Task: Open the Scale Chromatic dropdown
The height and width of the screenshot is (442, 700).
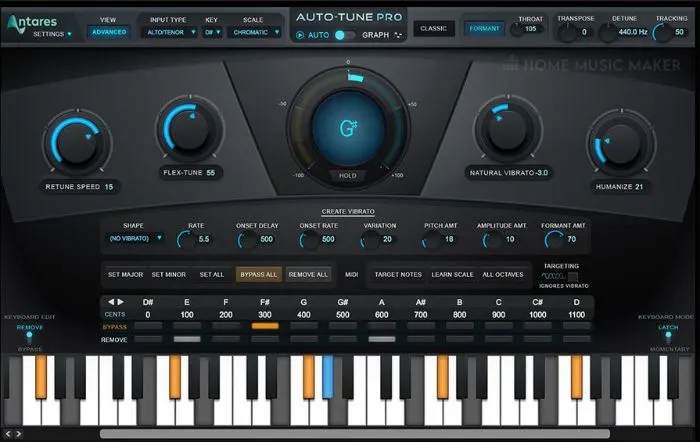Action: 255,32
